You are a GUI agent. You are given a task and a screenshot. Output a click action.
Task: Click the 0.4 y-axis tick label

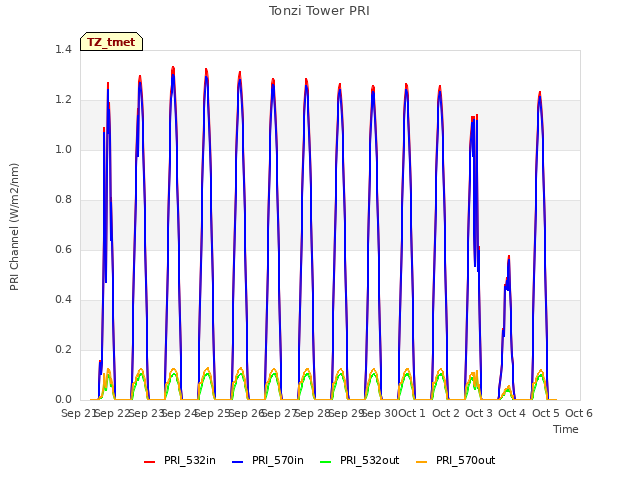pyautogui.click(x=63, y=300)
